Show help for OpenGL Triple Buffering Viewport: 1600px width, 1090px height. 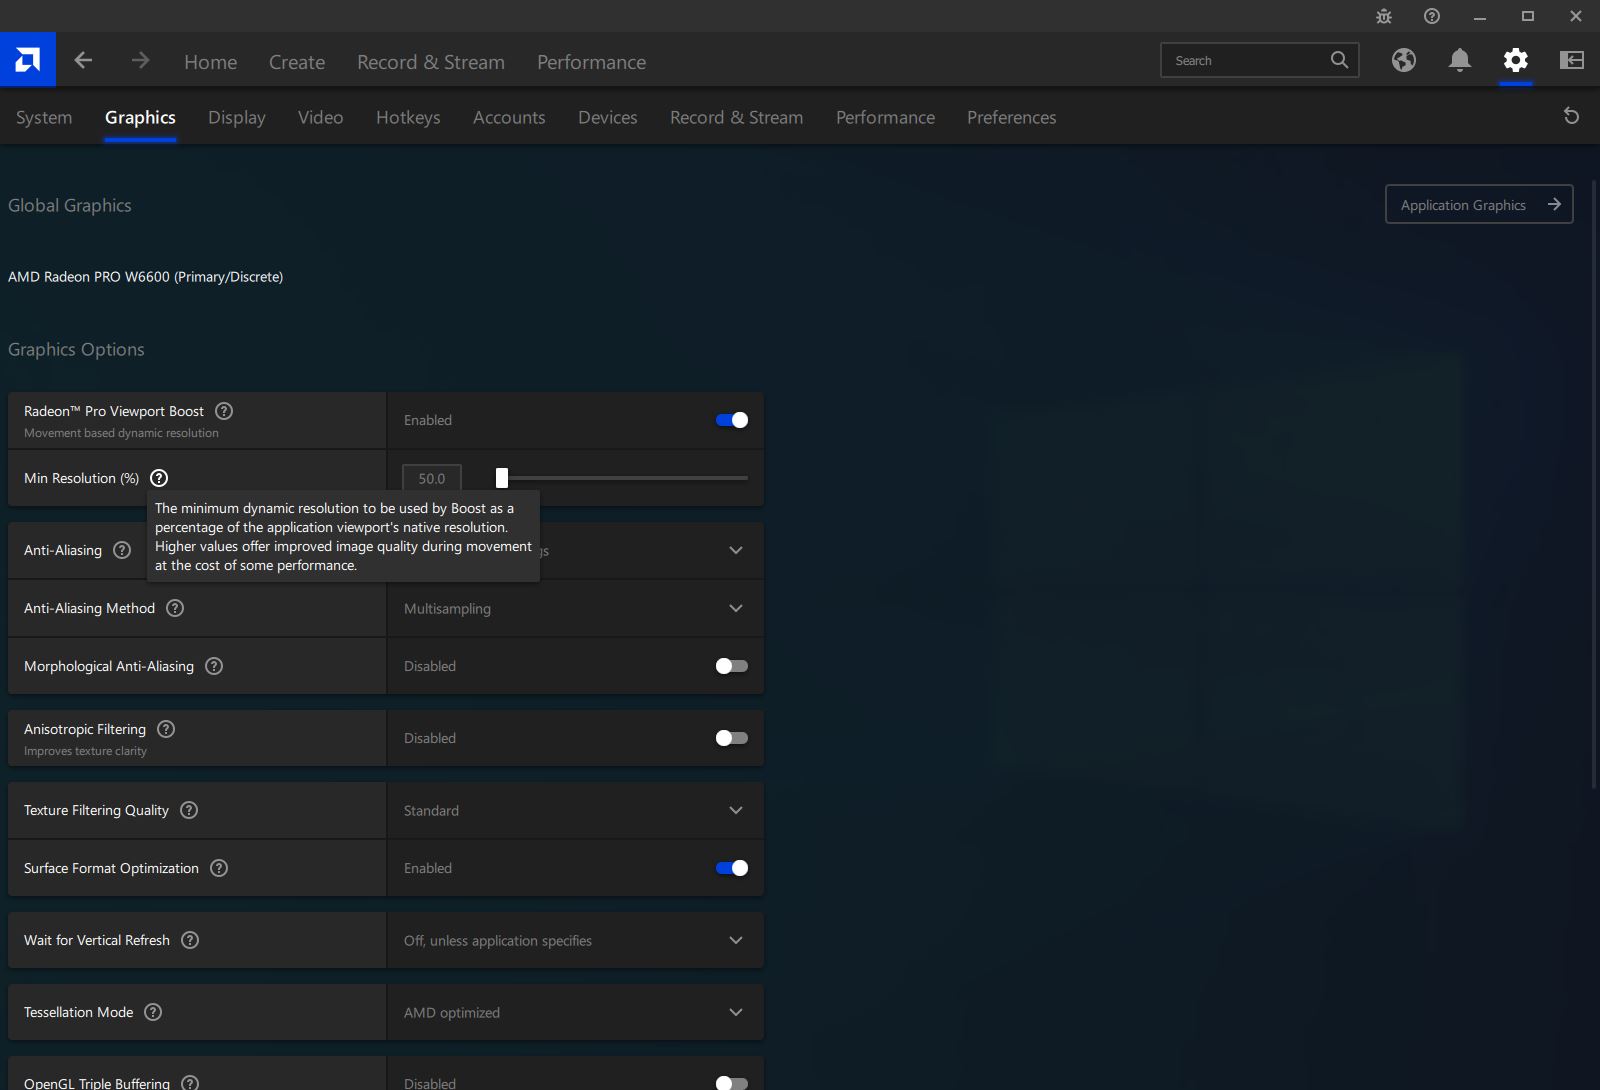pyautogui.click(x=190, y=1083)
